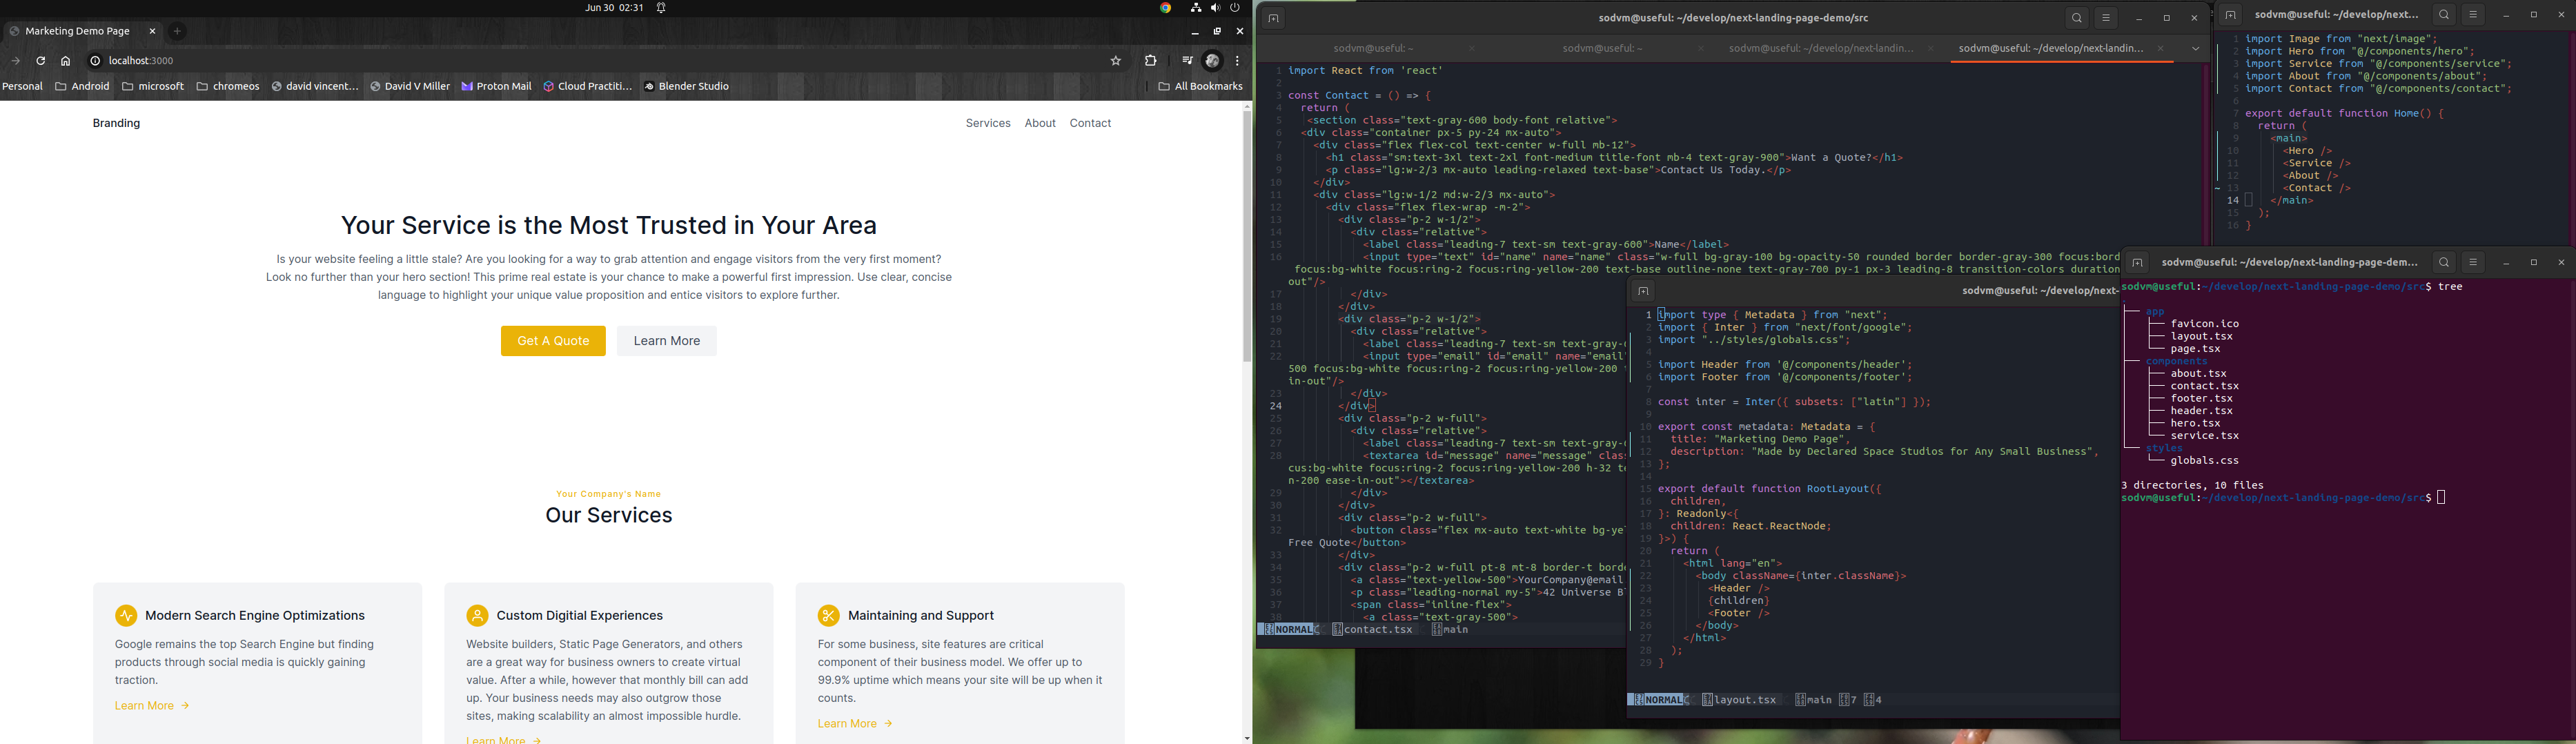
Task: View site information icon beside localhost:3000
Action: point(95,61)
